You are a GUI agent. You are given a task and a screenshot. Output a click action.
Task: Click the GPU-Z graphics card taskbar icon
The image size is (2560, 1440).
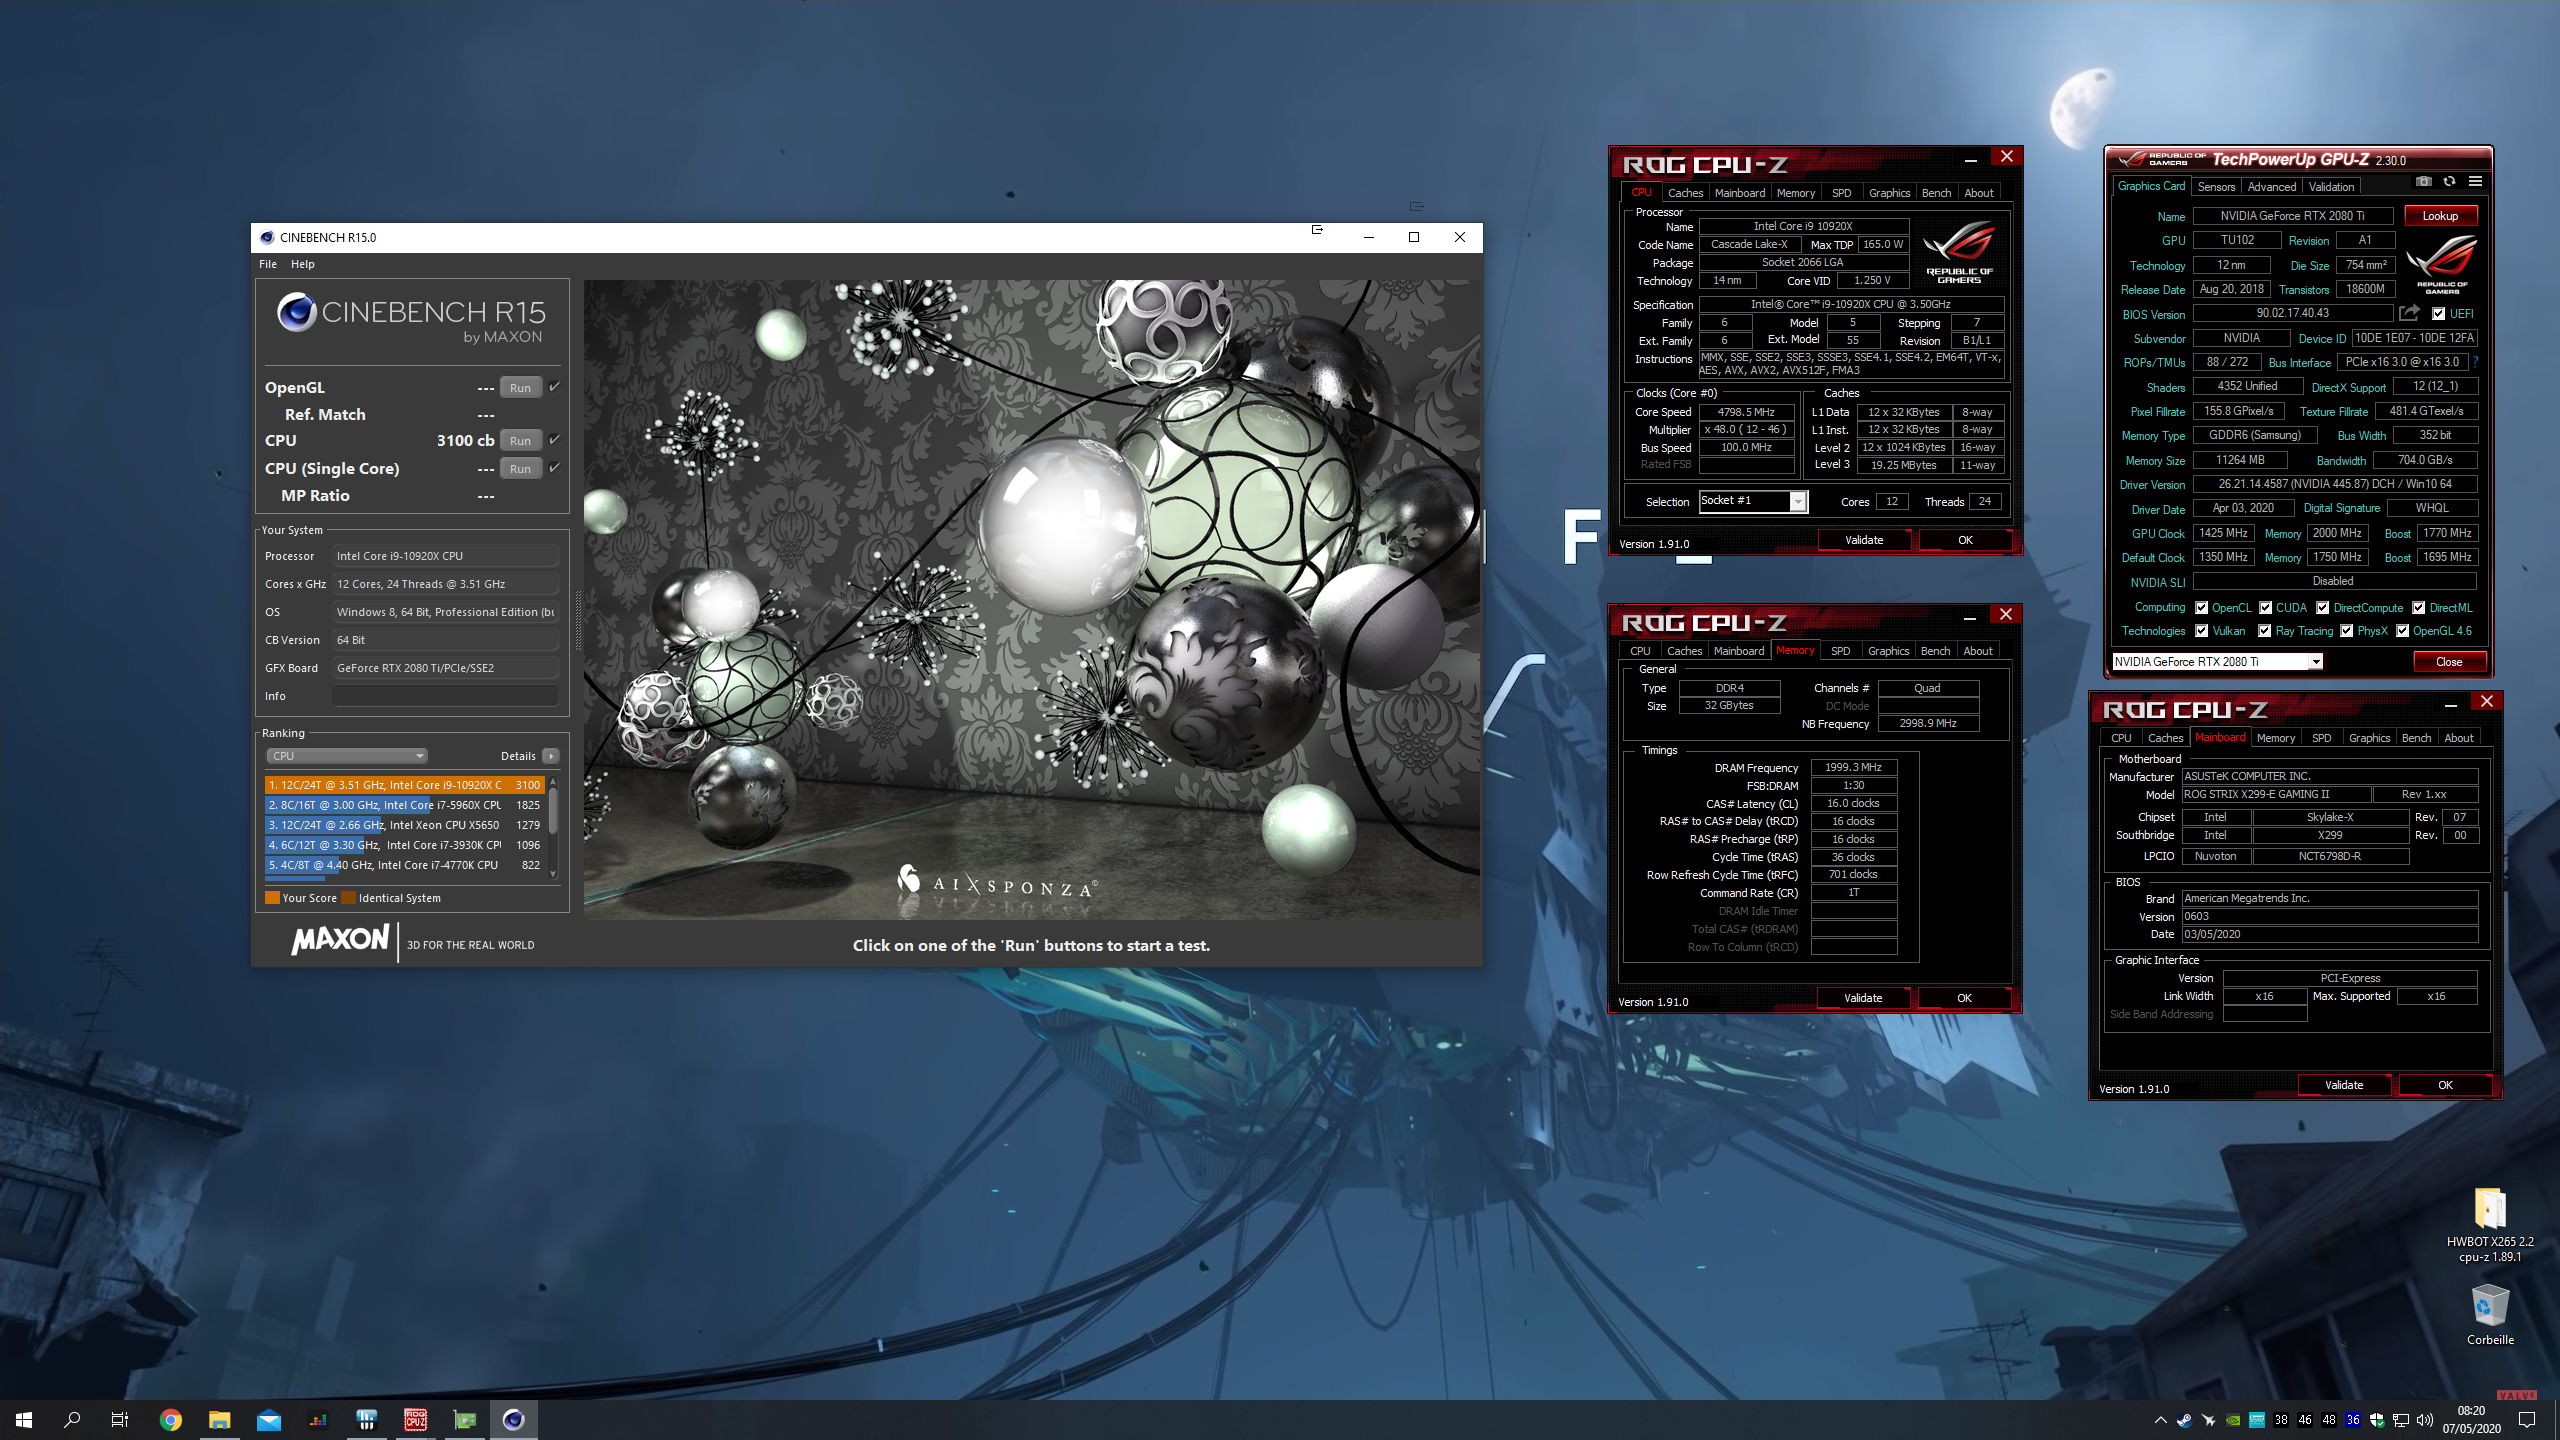coord(465,1420)
